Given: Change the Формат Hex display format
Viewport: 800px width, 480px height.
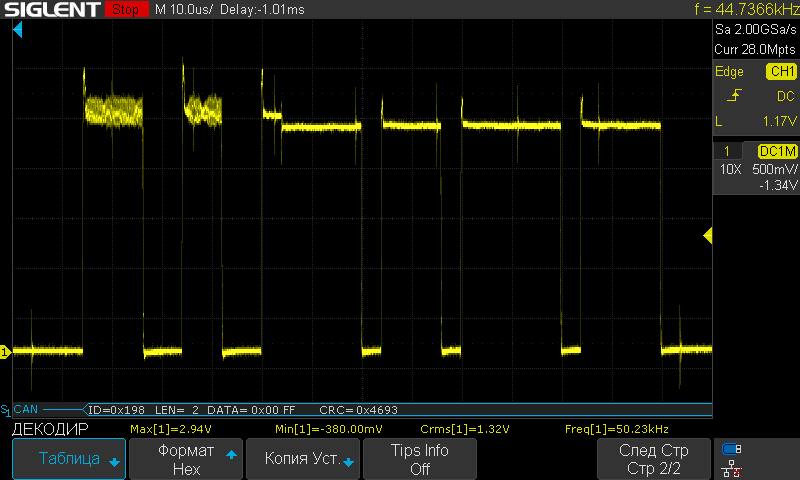Looking at the screenshot, I should [x=186, y=459].
